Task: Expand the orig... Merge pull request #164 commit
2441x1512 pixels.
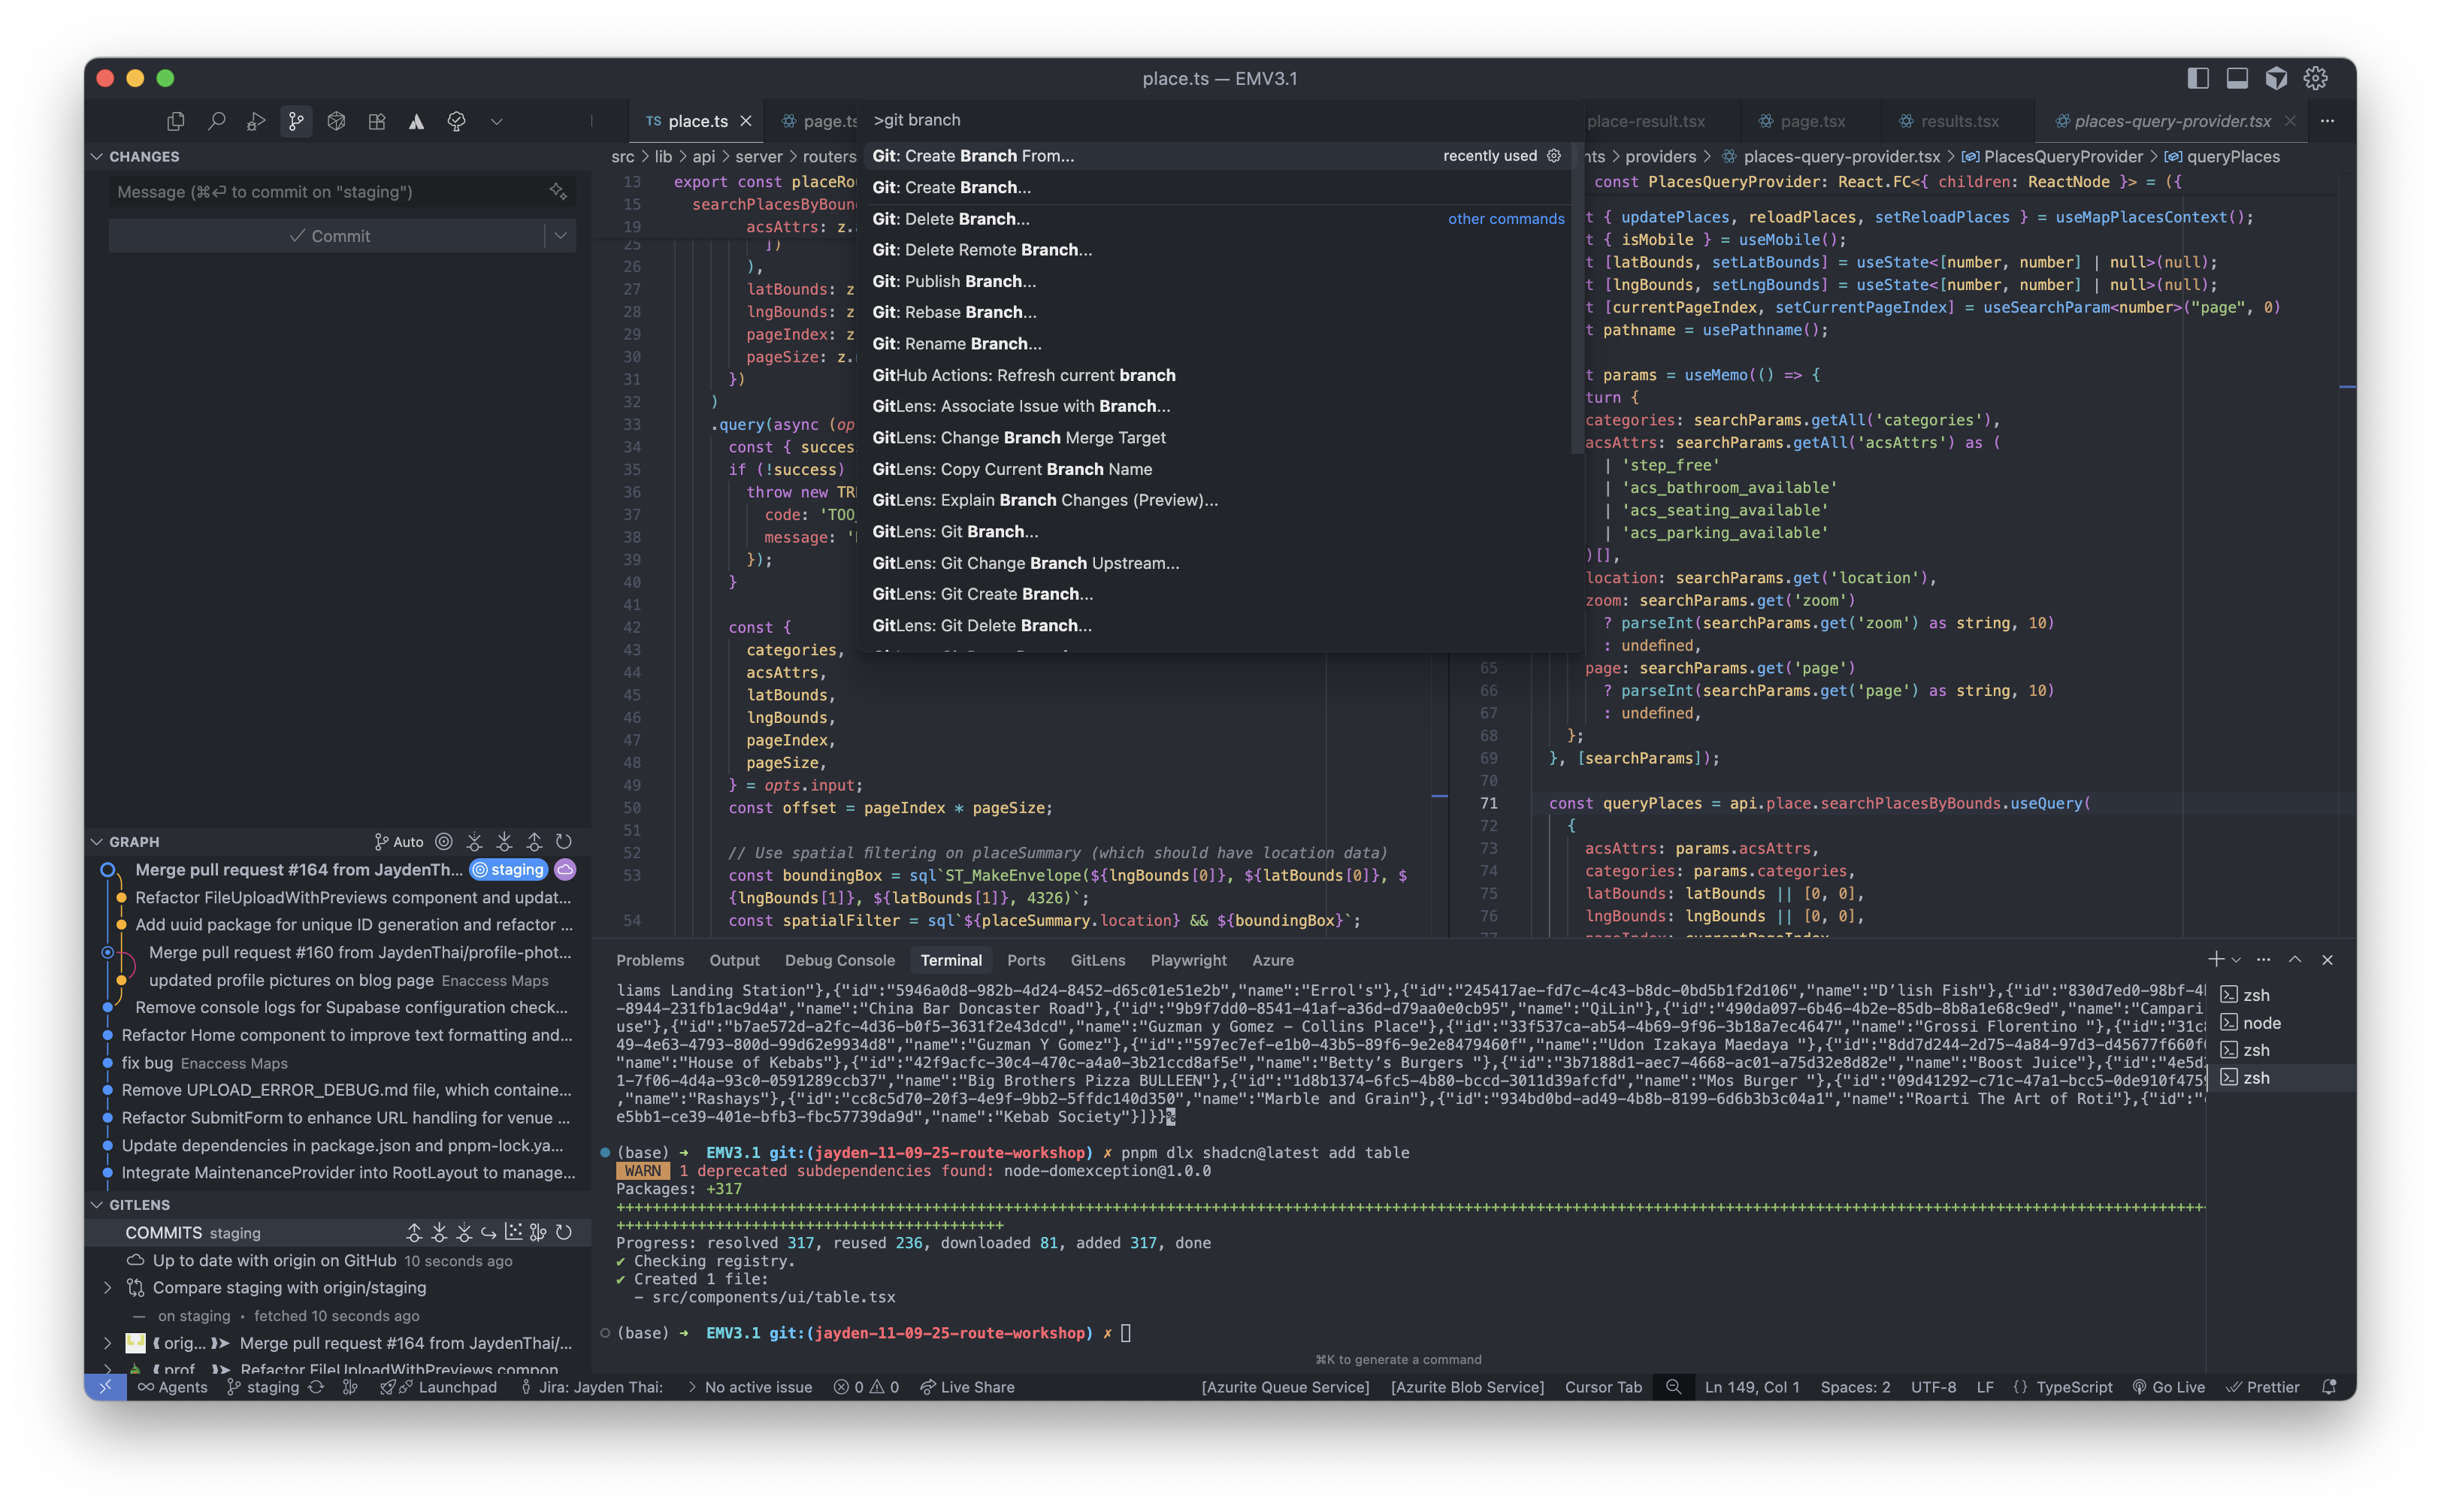Action: (x=108, y=1343)
